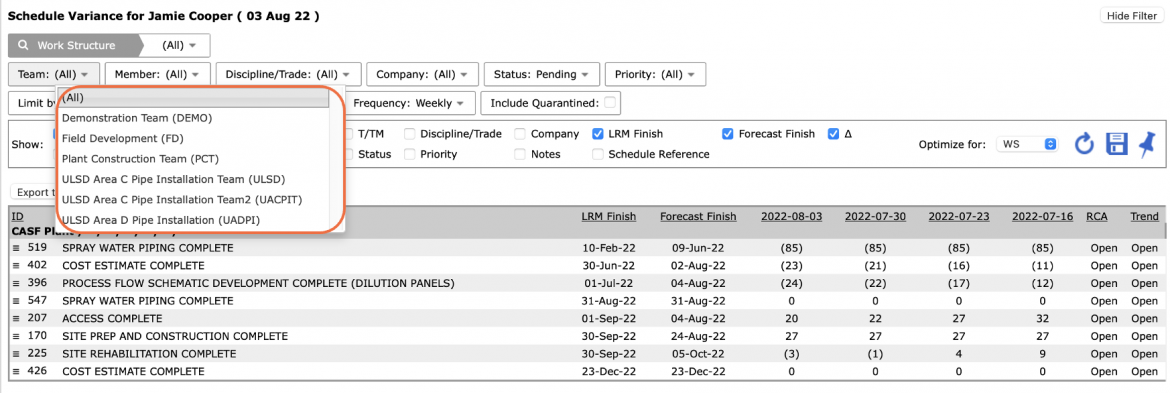The height and width of the screenshot is (393, 1170).
Task: Open row menu icon for ID 170
Action: click(16, 336)
